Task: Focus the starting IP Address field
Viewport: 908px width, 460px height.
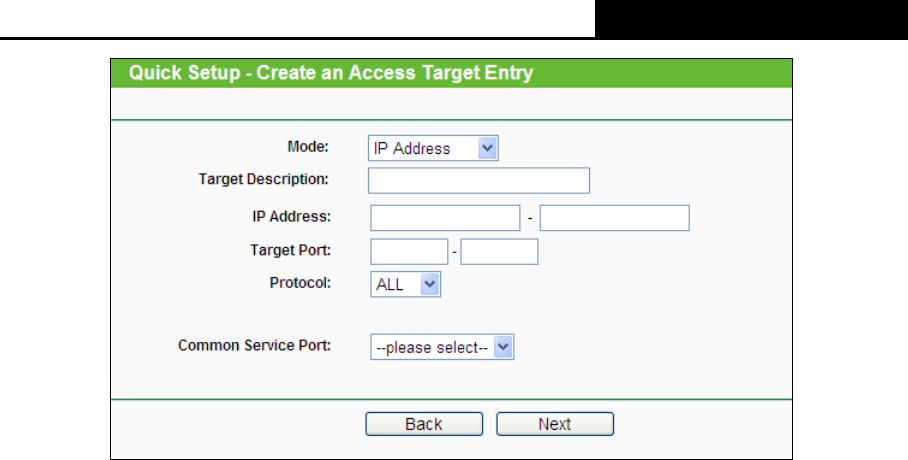Action: pyautogui.click(x=445, y=217)
